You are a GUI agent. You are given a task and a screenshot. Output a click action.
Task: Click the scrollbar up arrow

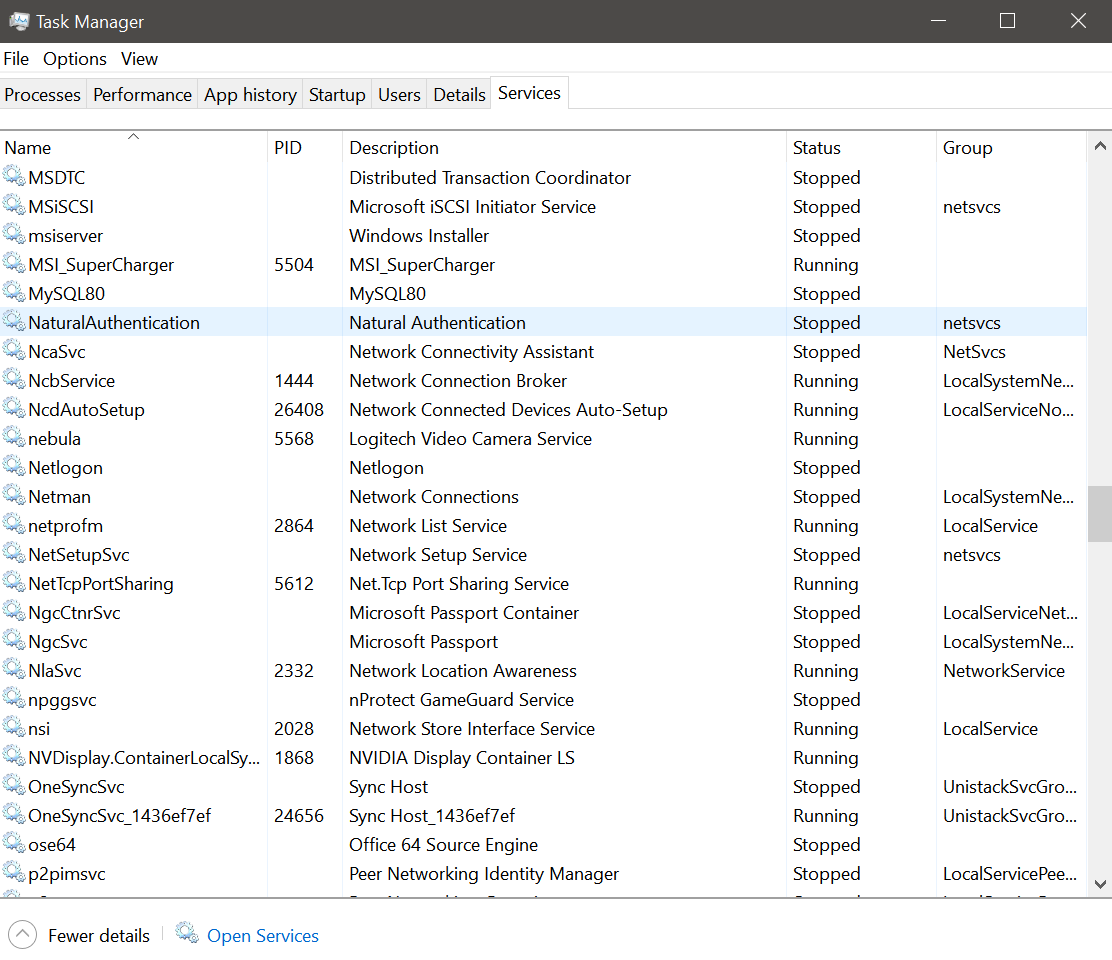tap(1100, 146)
